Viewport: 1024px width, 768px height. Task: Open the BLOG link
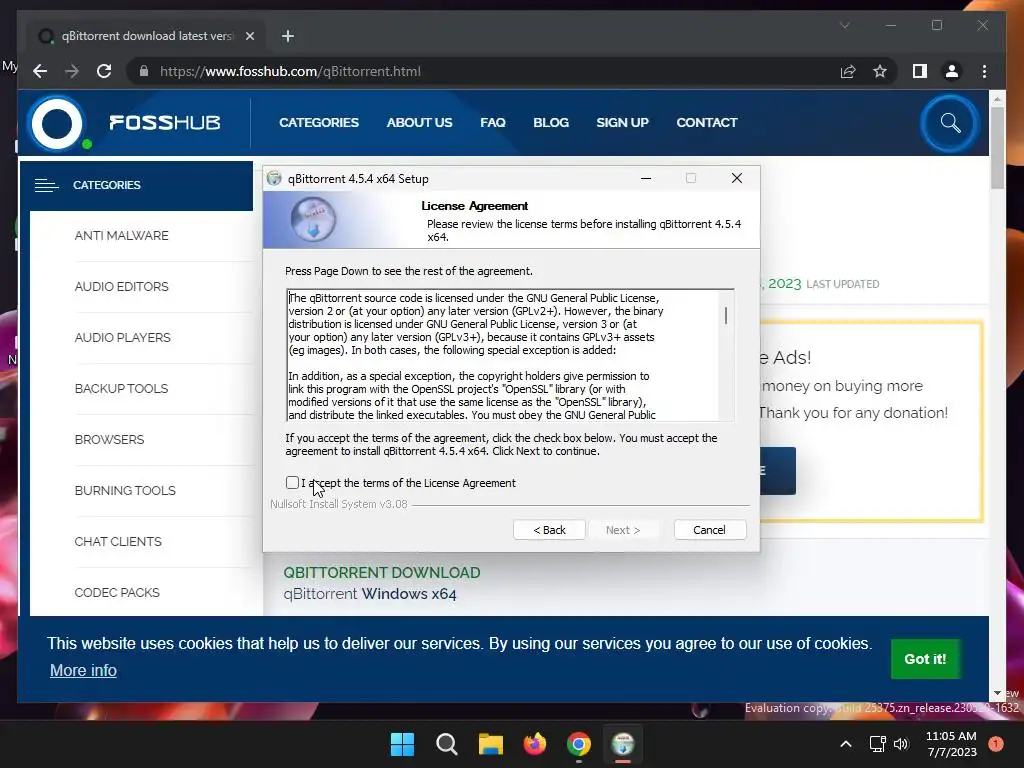pos(551,123)
